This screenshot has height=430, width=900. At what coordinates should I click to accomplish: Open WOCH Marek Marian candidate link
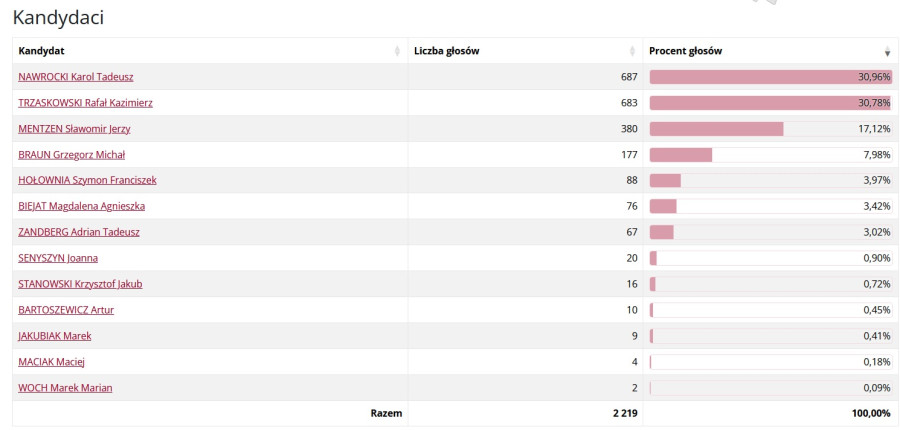click(65, 388)
